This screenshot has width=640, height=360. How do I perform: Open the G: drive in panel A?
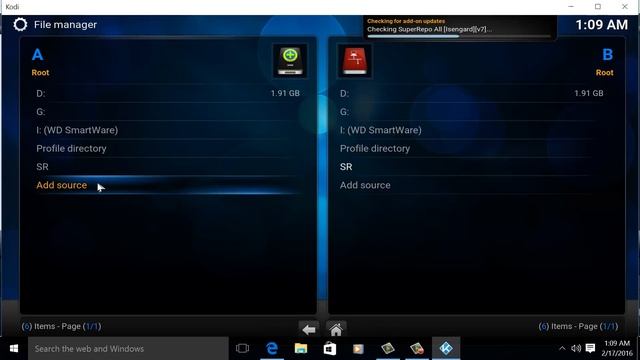[168, 112]
